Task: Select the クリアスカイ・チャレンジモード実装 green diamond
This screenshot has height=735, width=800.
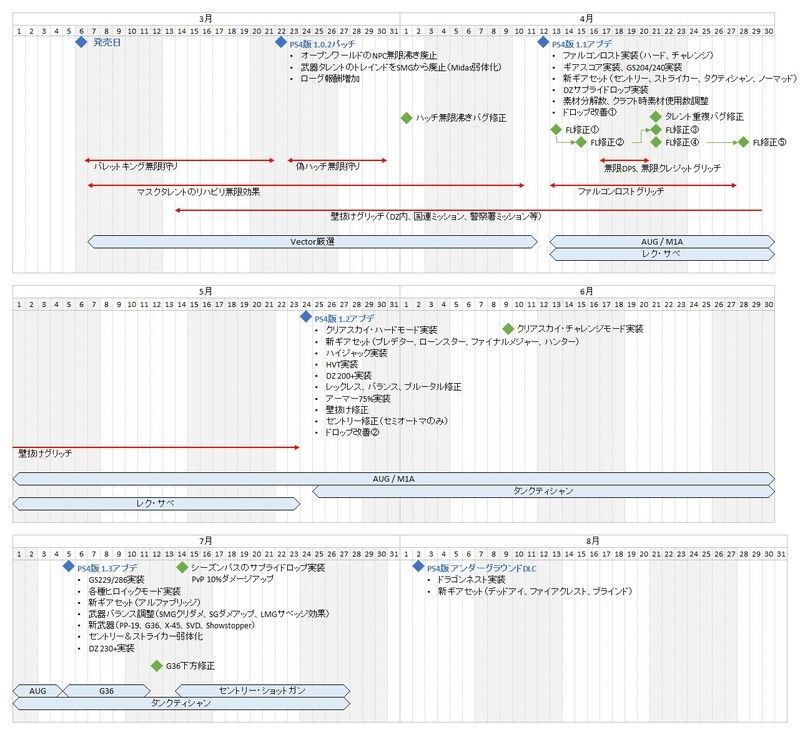Action: click(508, 329)
